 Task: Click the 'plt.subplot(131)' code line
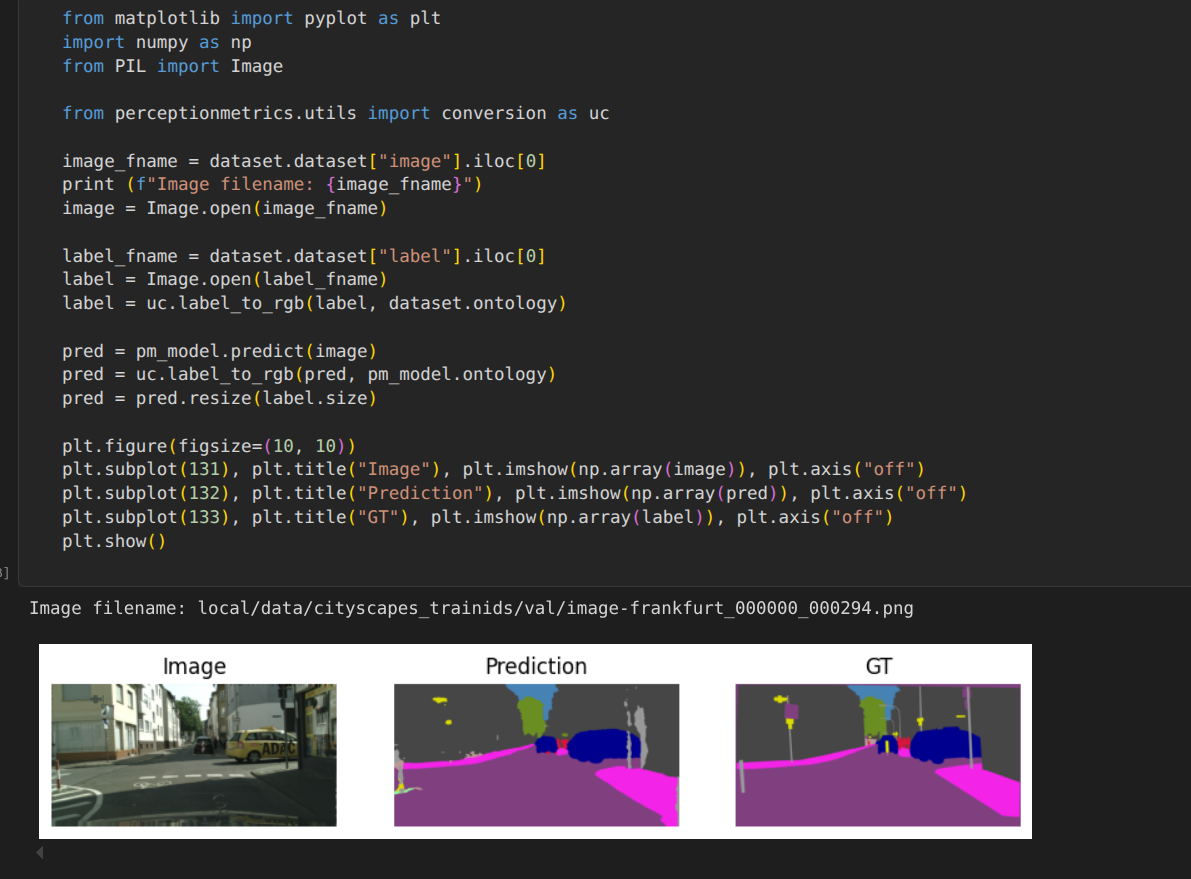(494, 470)
